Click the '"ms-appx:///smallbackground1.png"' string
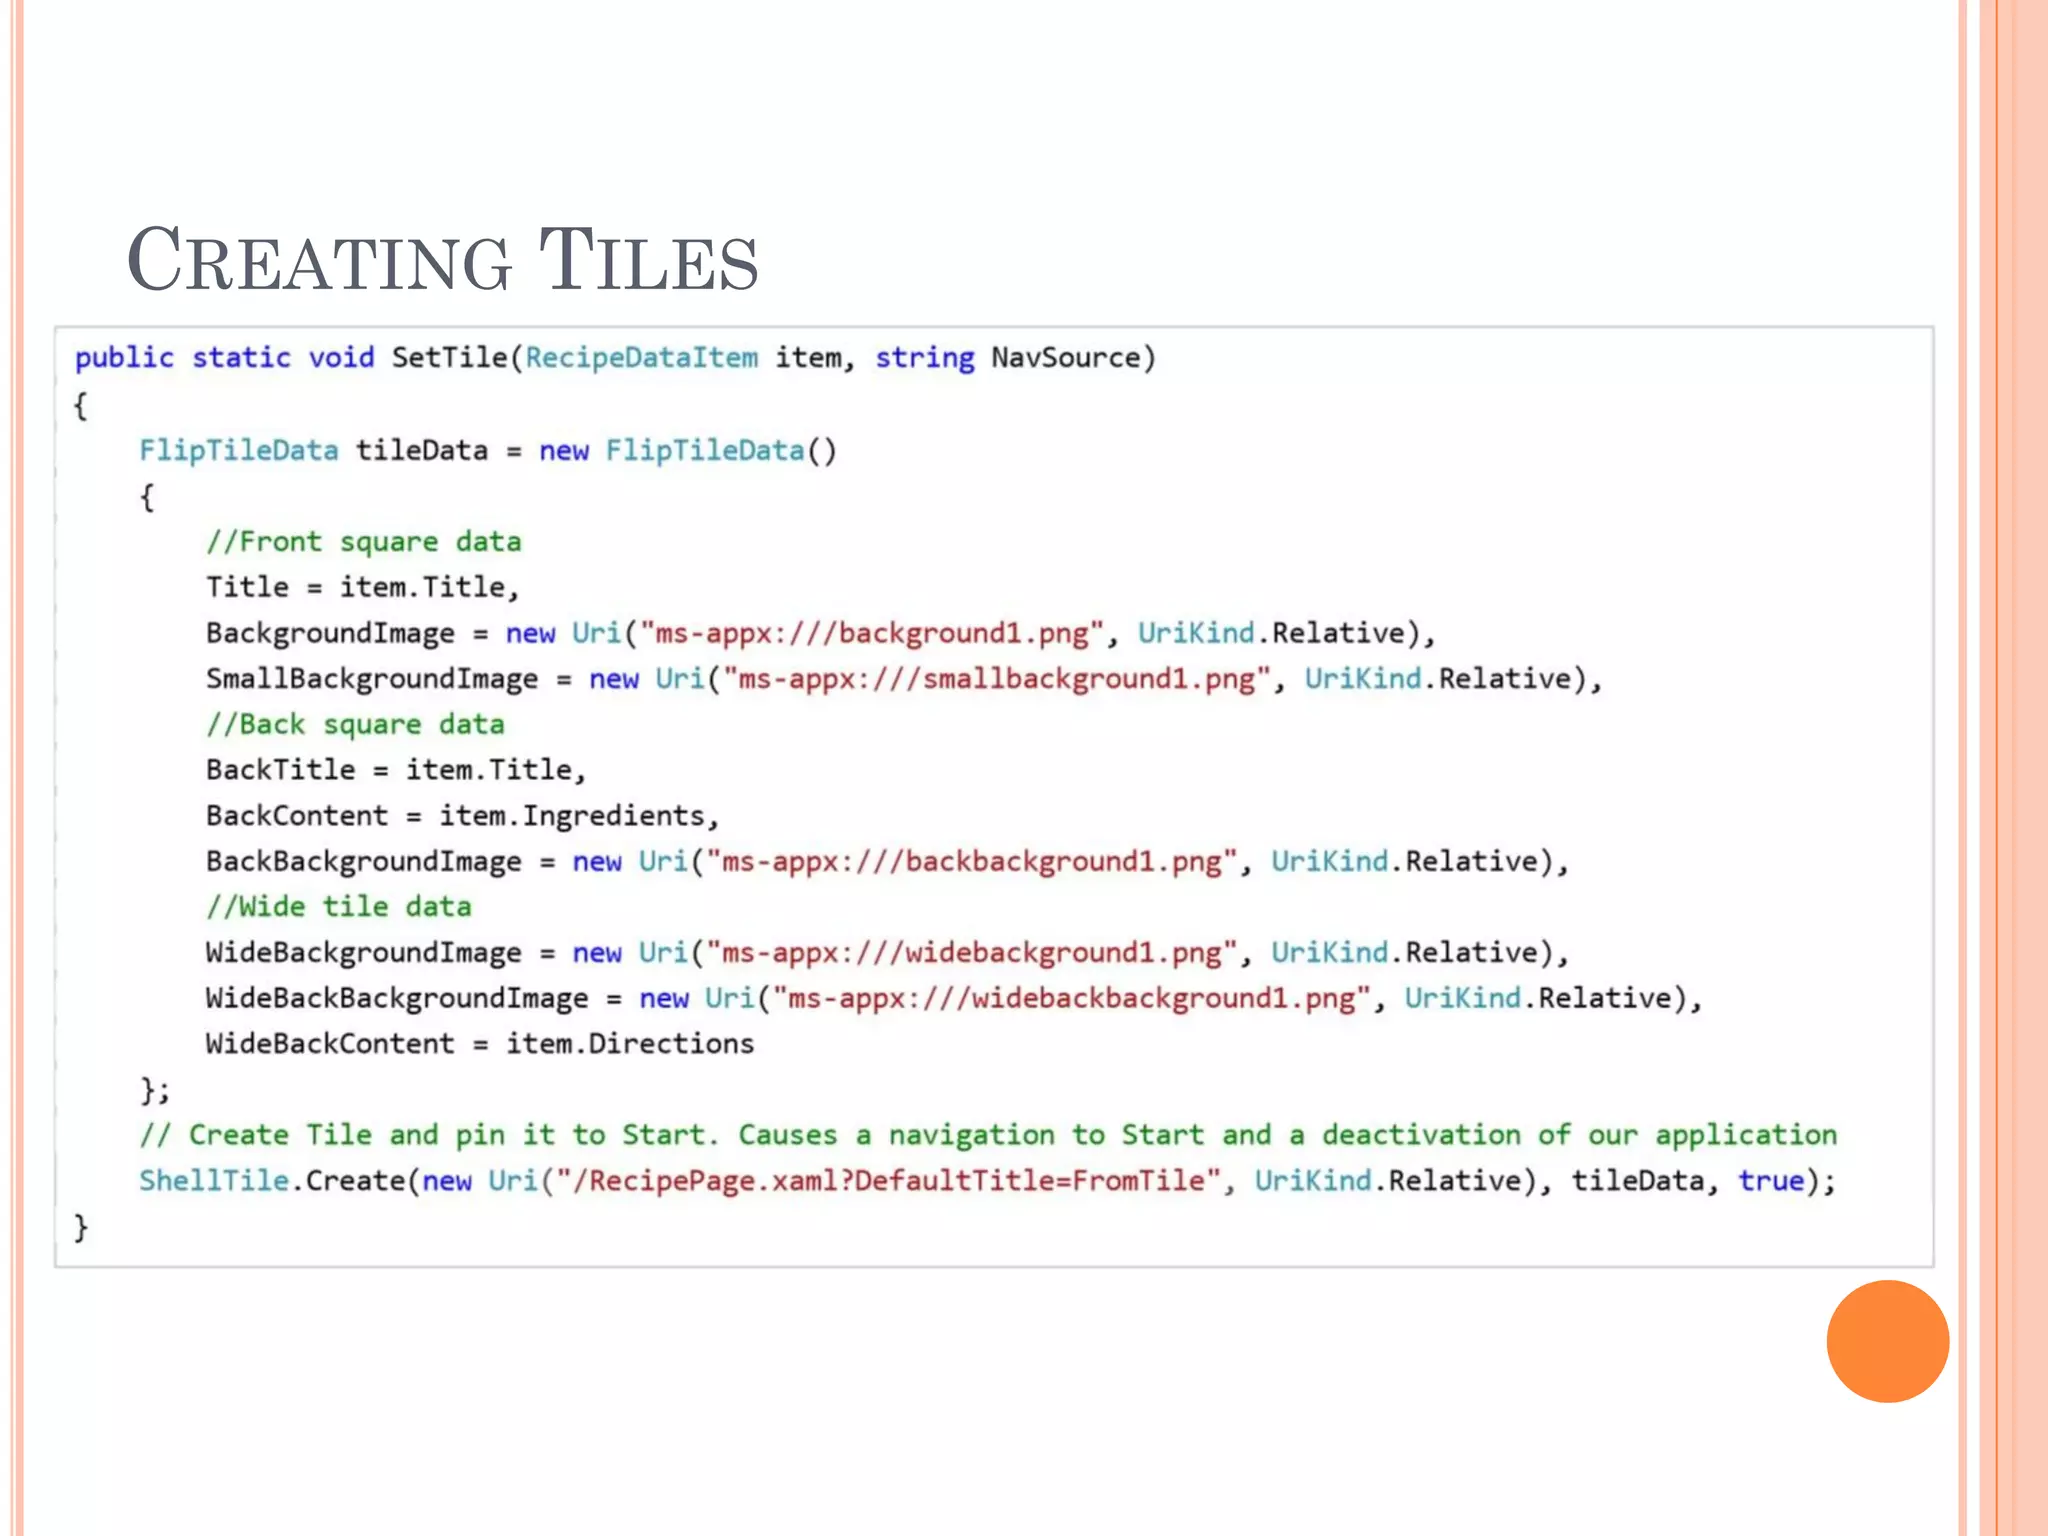The height and width of the screenshot is (1536, 2048). coord(997,679)
